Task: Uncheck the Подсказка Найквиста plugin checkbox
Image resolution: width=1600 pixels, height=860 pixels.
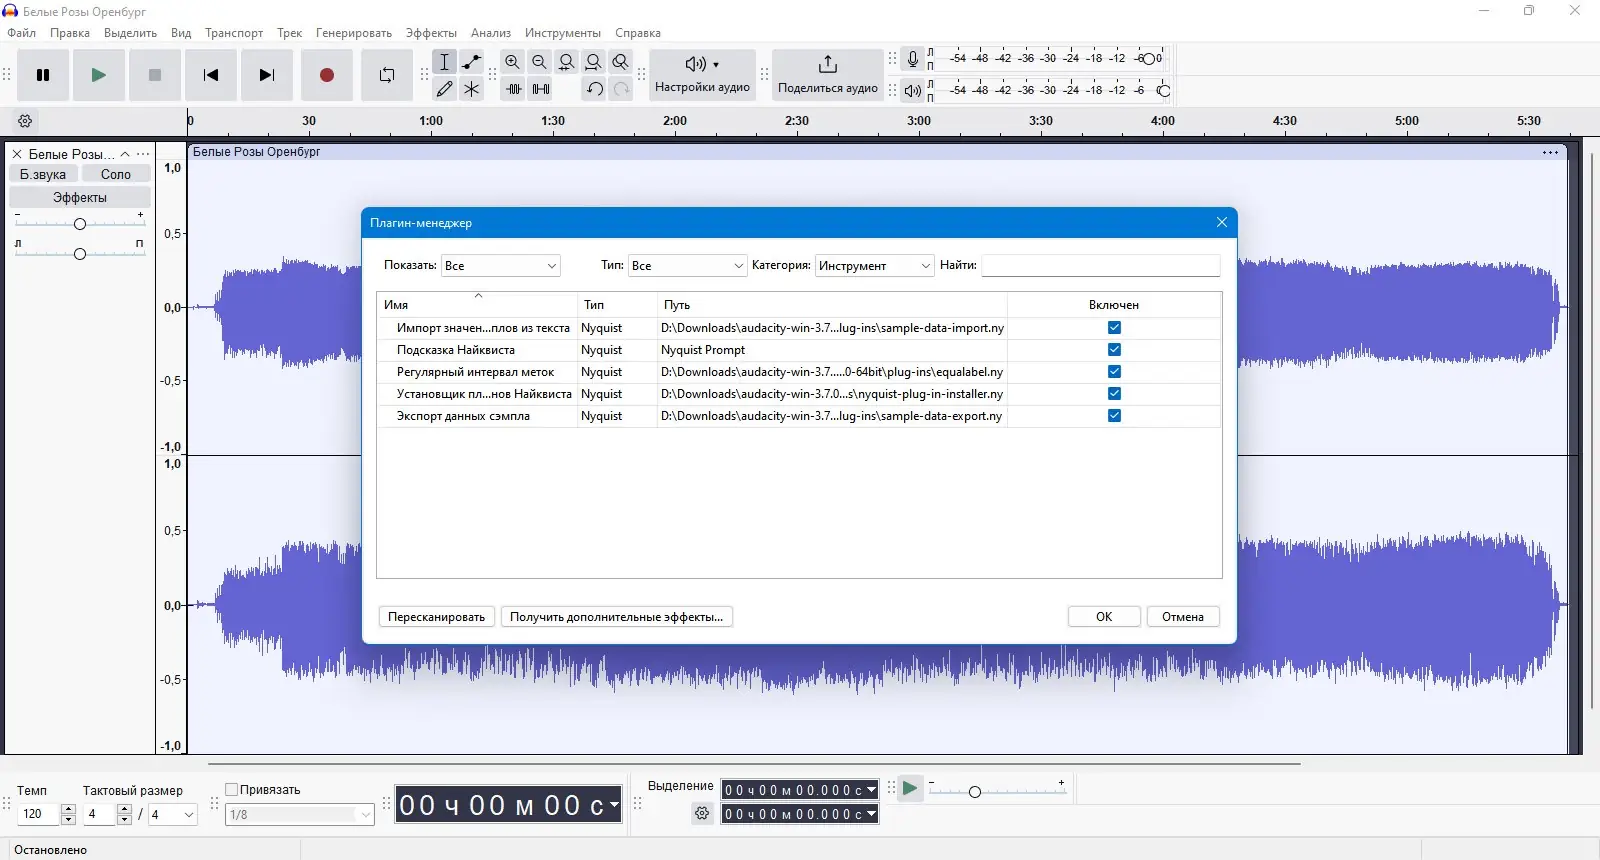Action: pos(1114,350)
